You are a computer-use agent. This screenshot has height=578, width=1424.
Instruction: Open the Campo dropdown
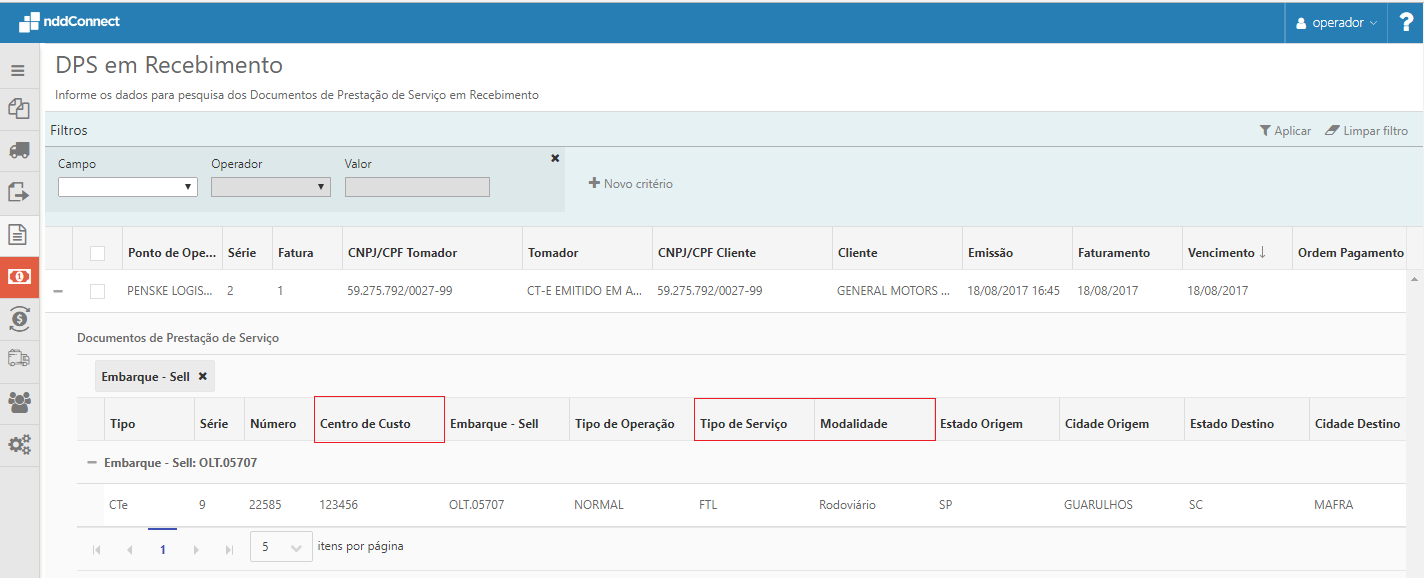127,187
